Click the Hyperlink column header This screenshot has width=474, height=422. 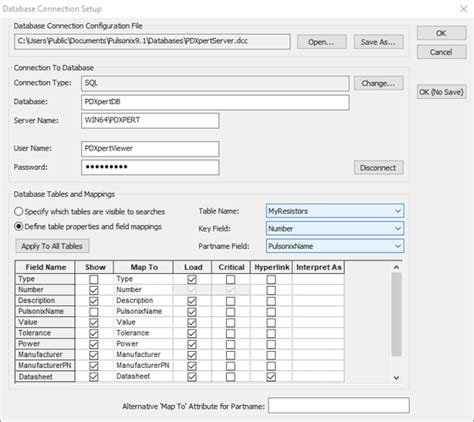click(x=272, y=267)
